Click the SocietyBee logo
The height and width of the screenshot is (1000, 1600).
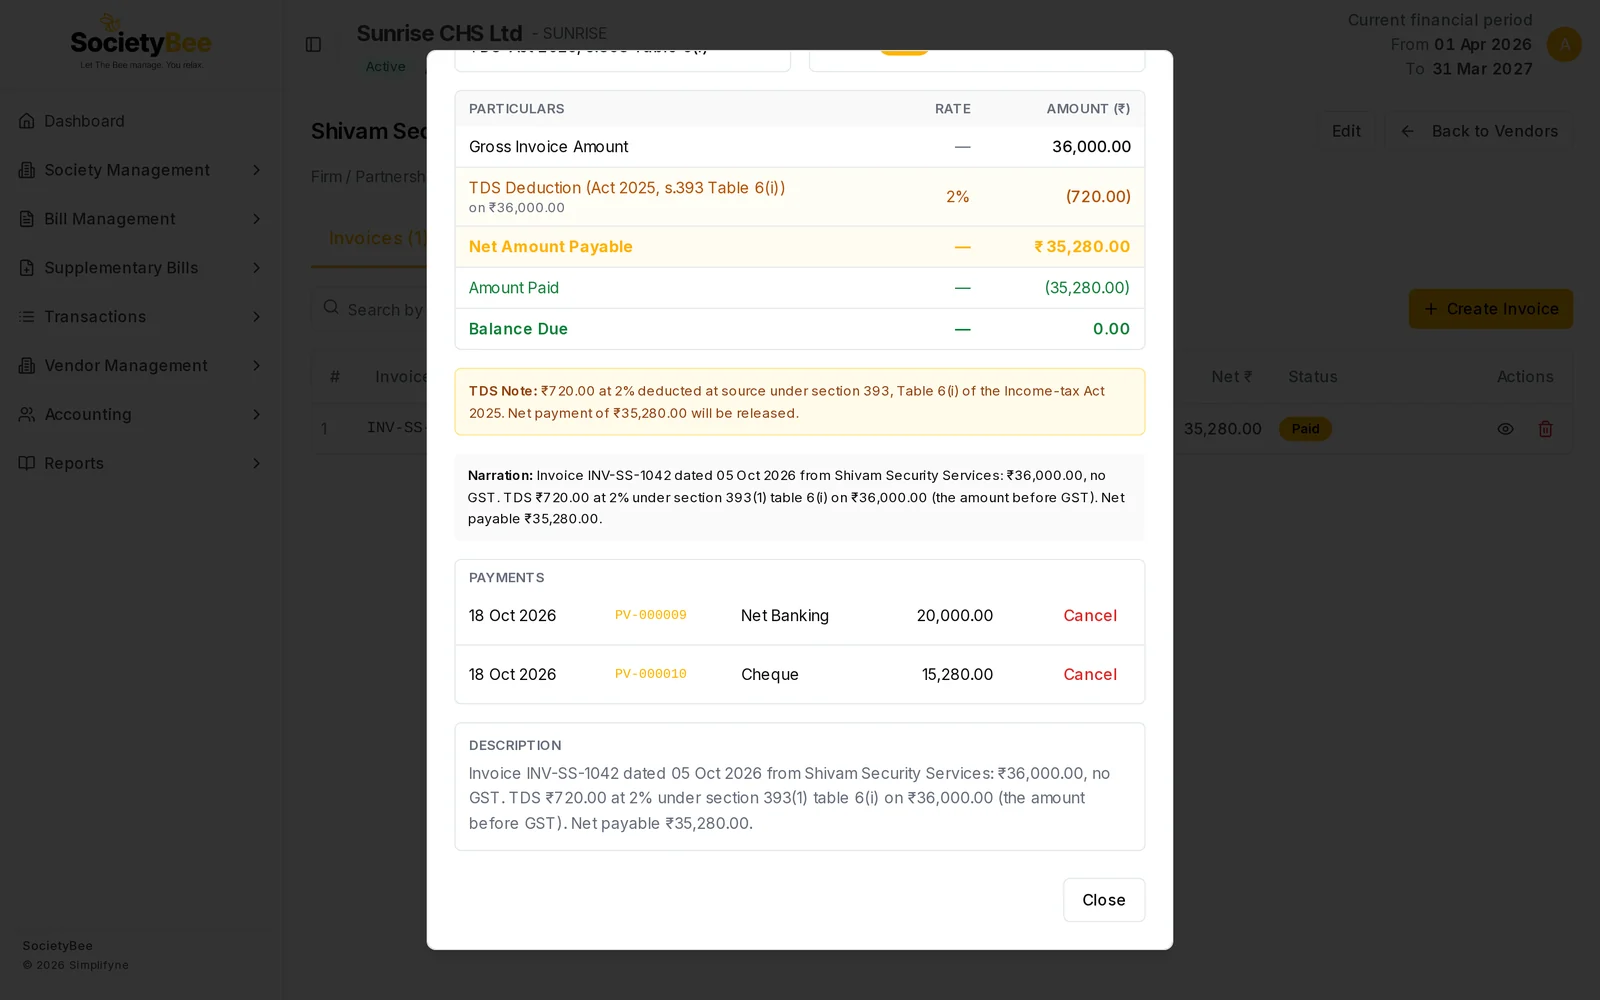[x=140, y=43]
